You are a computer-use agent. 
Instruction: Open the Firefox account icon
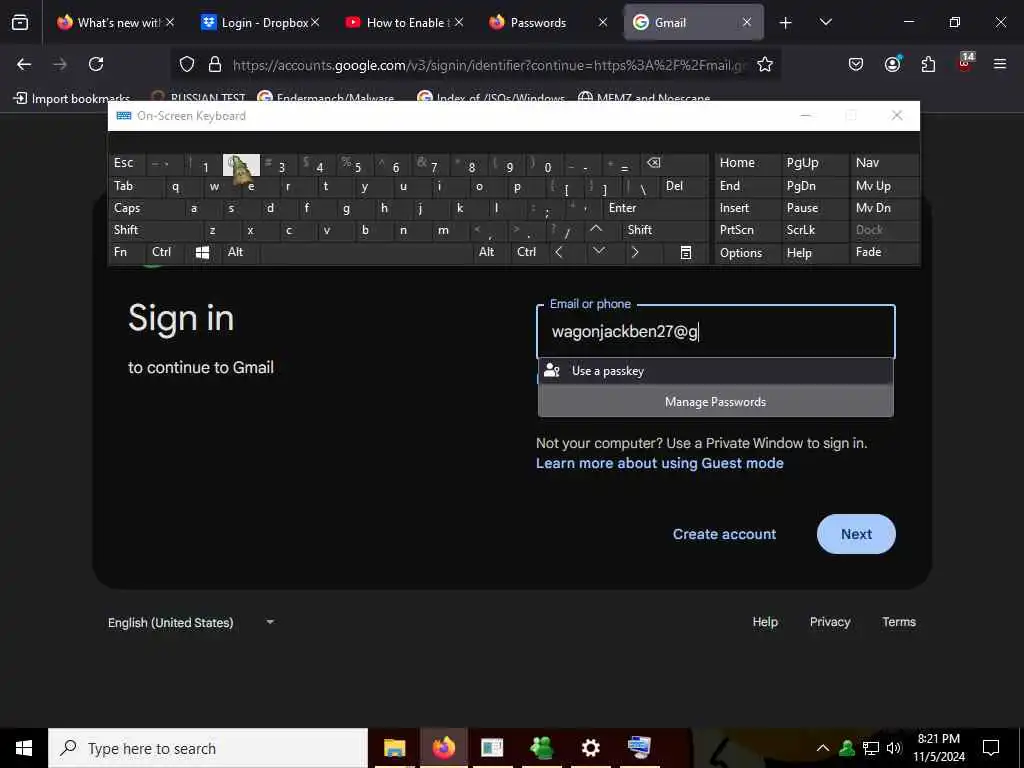click(x=892, y=64)
